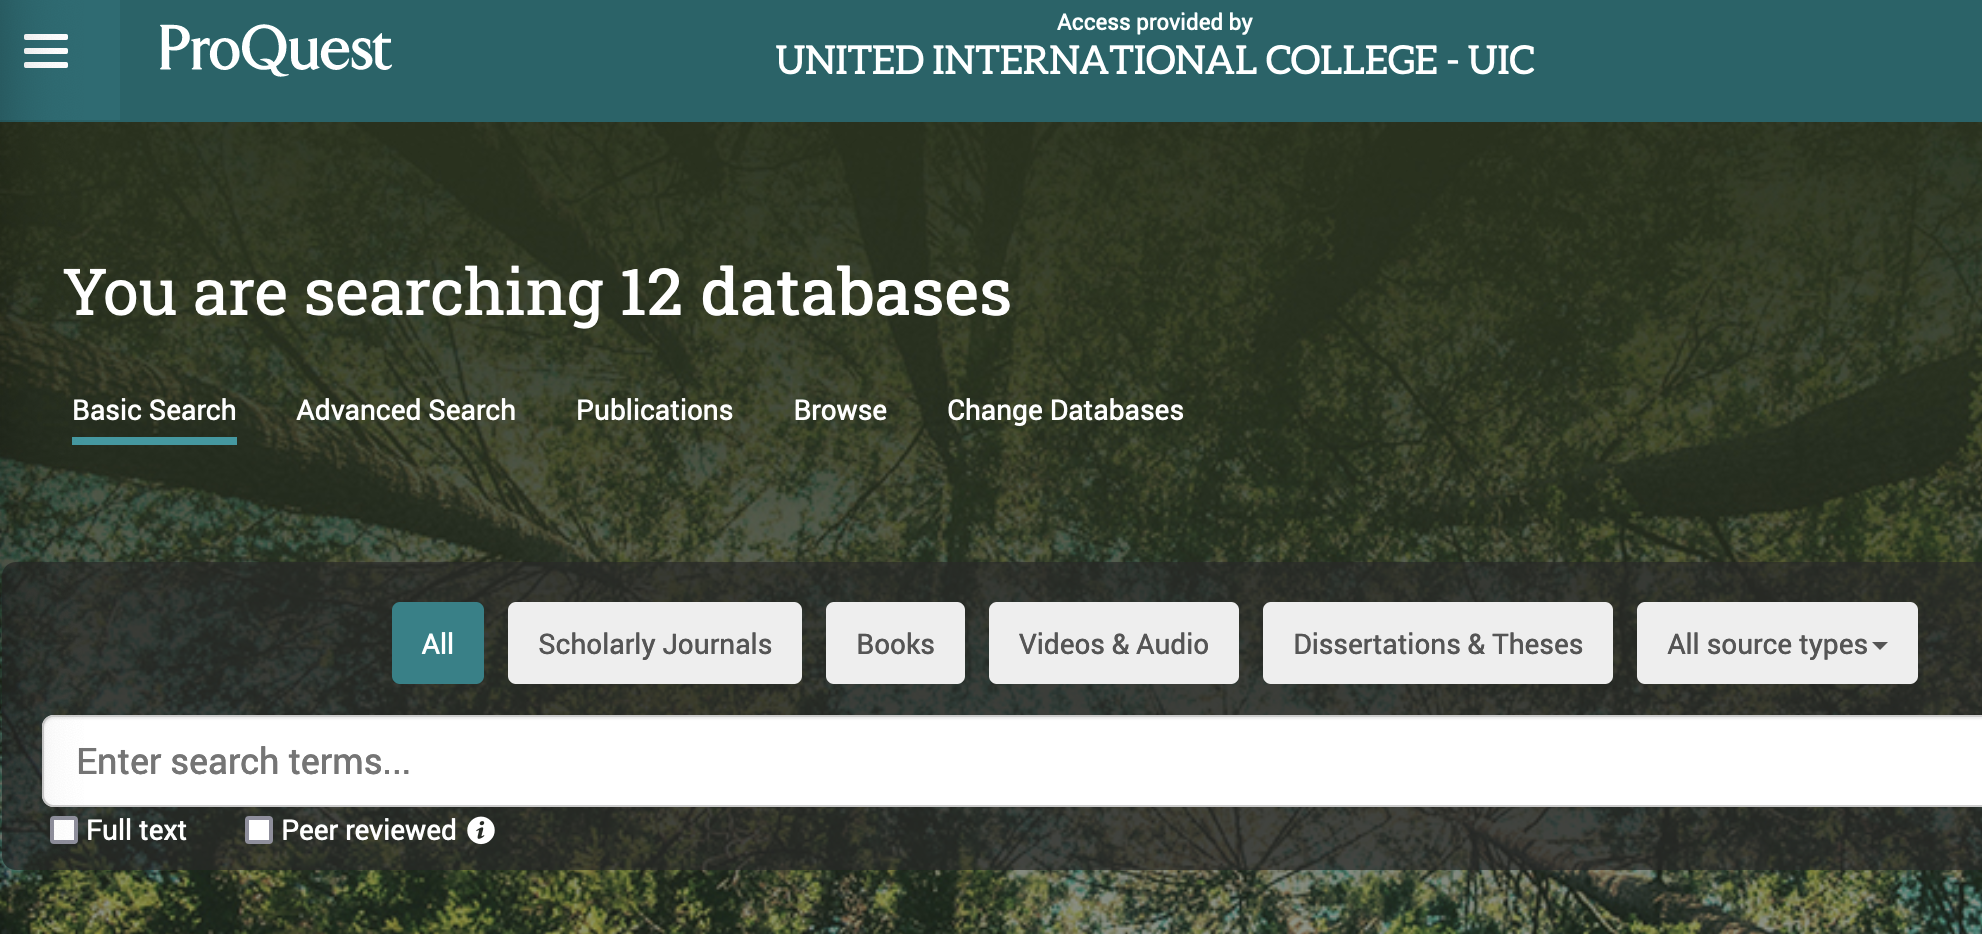
Task: Focus the Enter search terms field
Action: tap(1000, 761)
